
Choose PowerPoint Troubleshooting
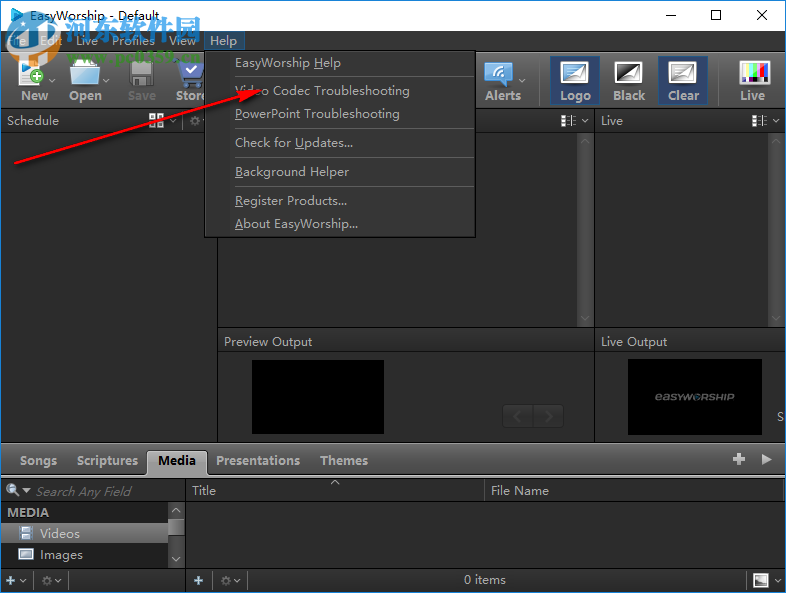click(x=340, y=114)
